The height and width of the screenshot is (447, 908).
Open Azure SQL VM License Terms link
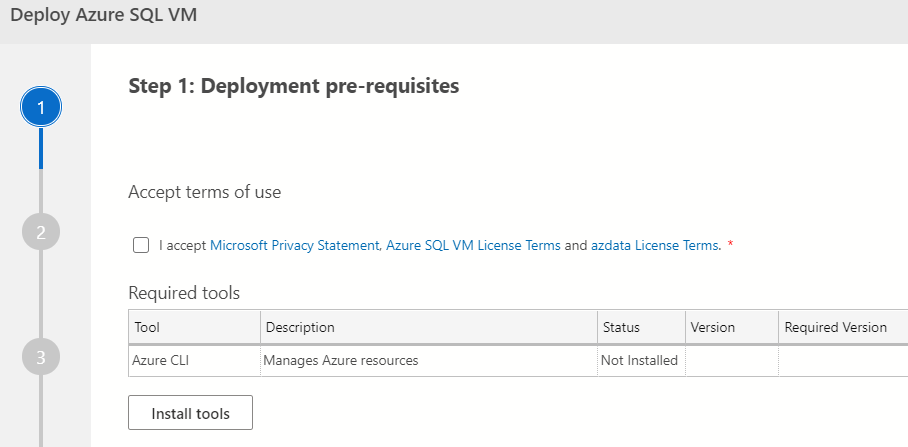(473, 245)
